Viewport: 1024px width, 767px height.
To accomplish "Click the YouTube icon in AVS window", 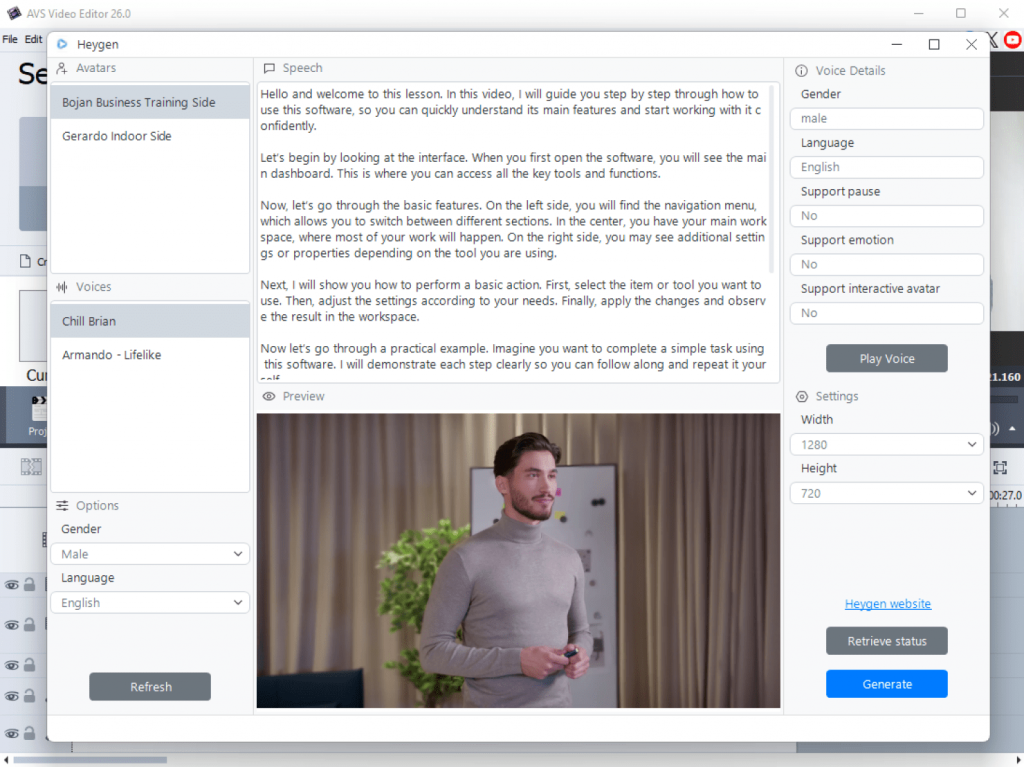I will [1013, 40].
